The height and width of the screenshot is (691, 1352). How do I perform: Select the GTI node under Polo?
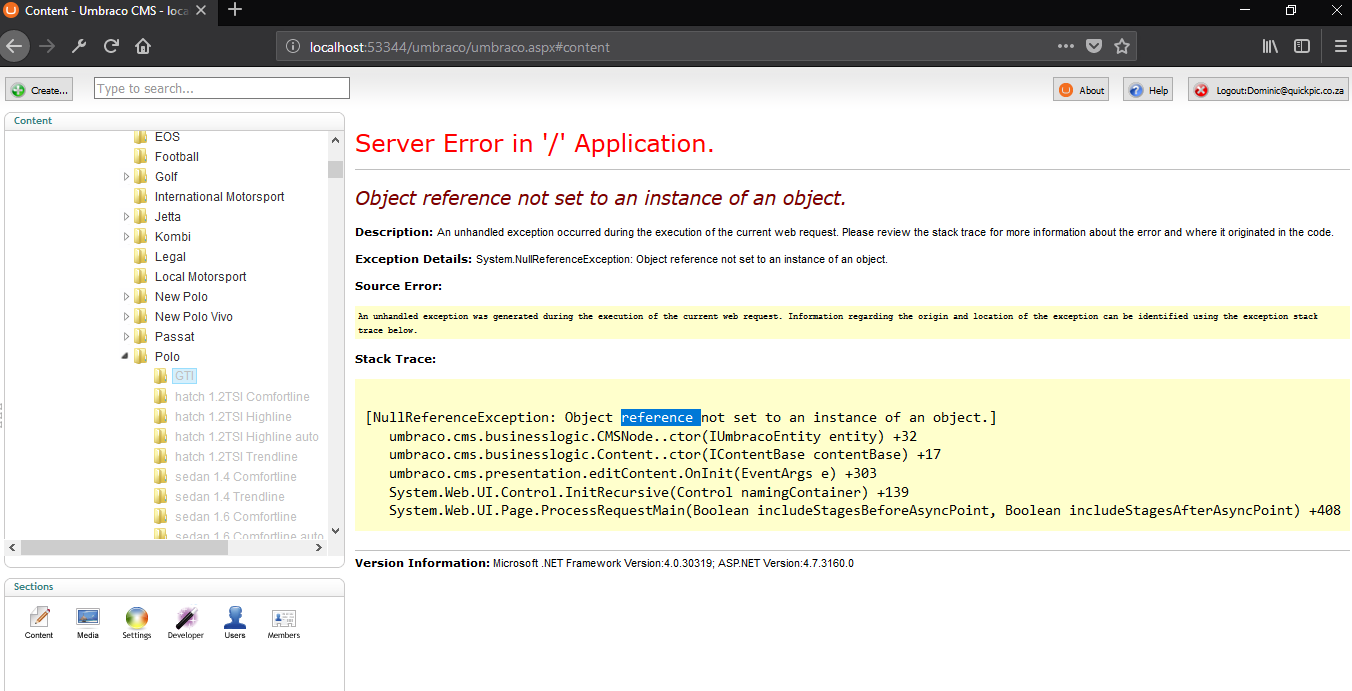point(185,376)
